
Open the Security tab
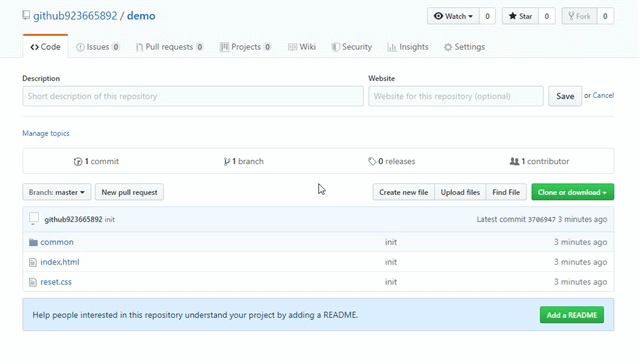[x=351, y=47]
